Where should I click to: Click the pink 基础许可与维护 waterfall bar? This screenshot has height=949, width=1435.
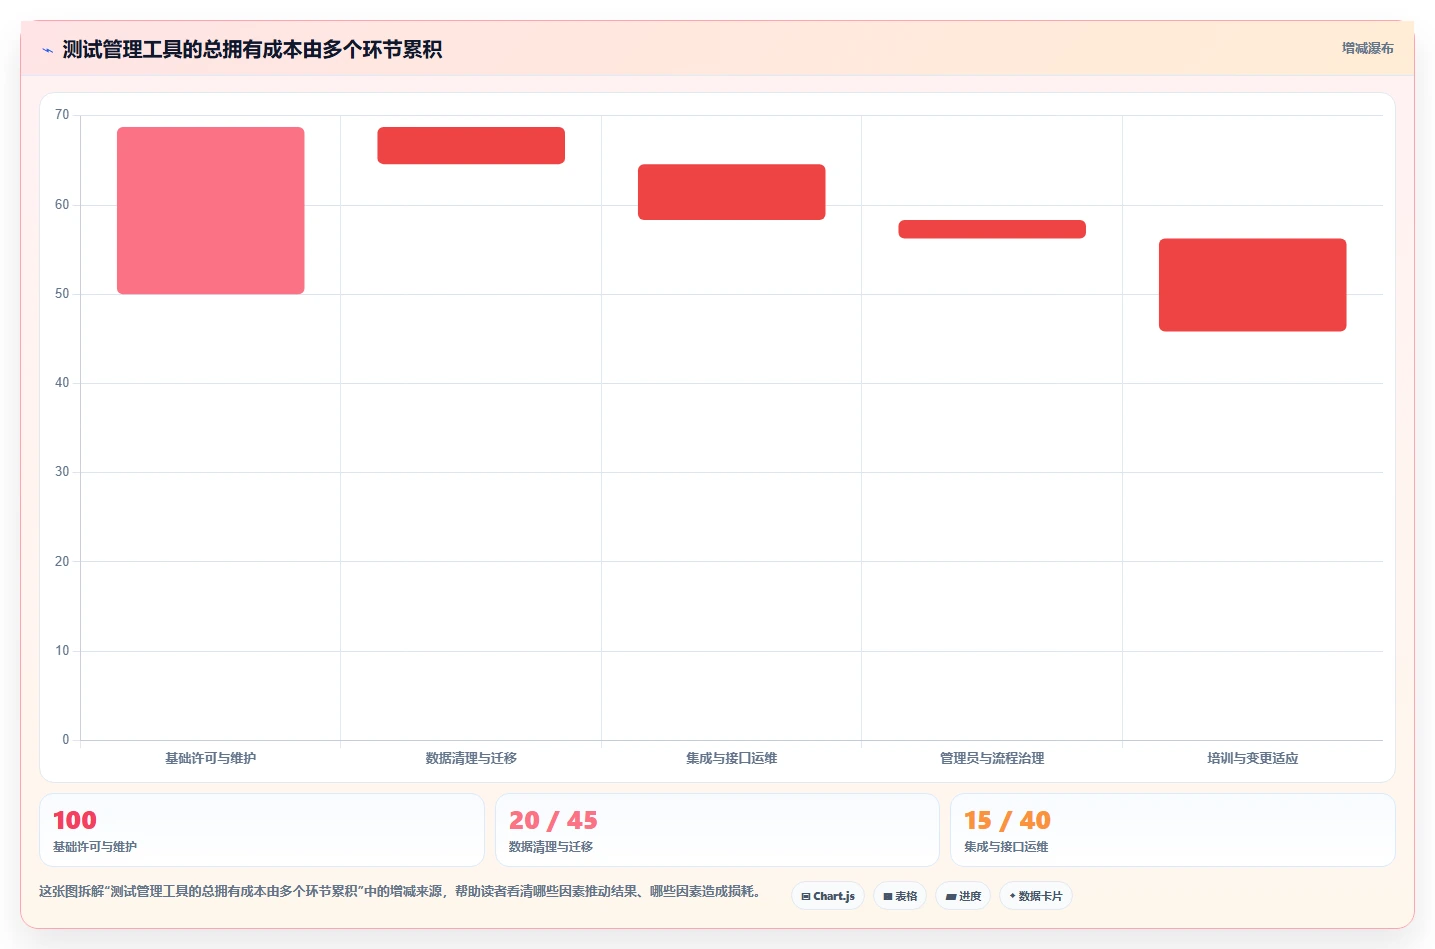(211, 210)
